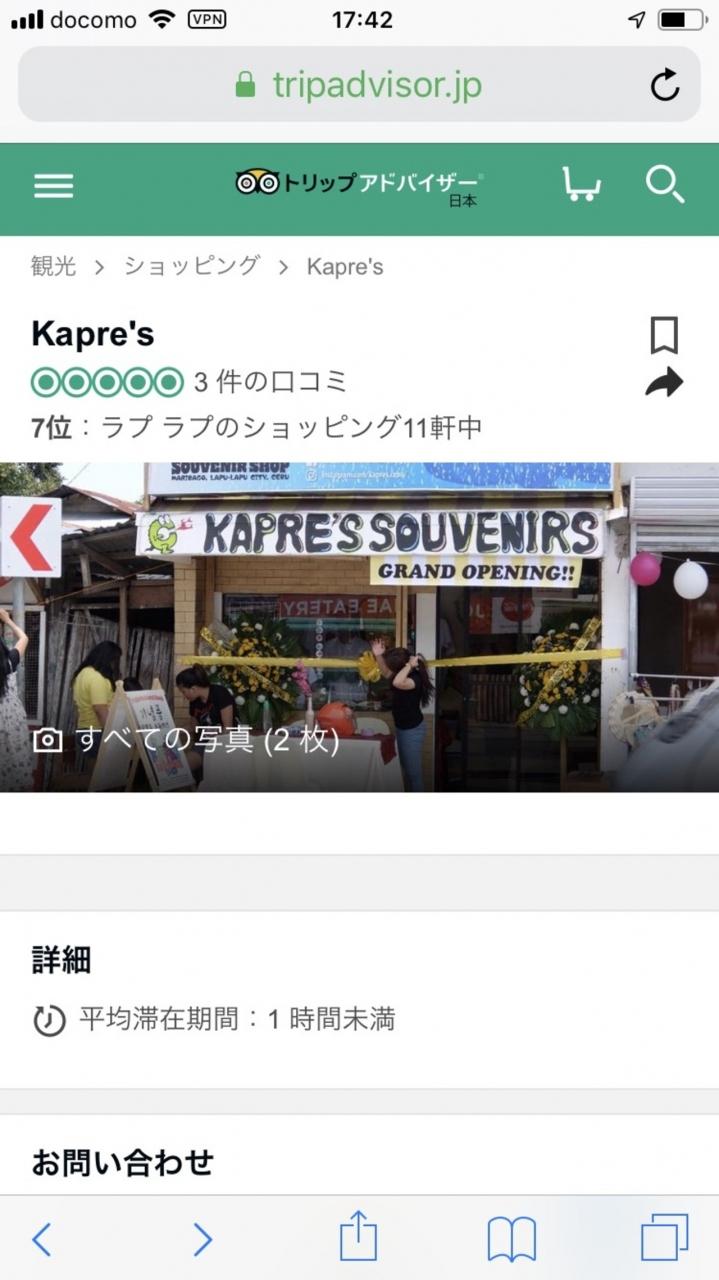Open the ショッピング breadcrumb
The image size is (719, 1280).
click(x=192, y=267)
